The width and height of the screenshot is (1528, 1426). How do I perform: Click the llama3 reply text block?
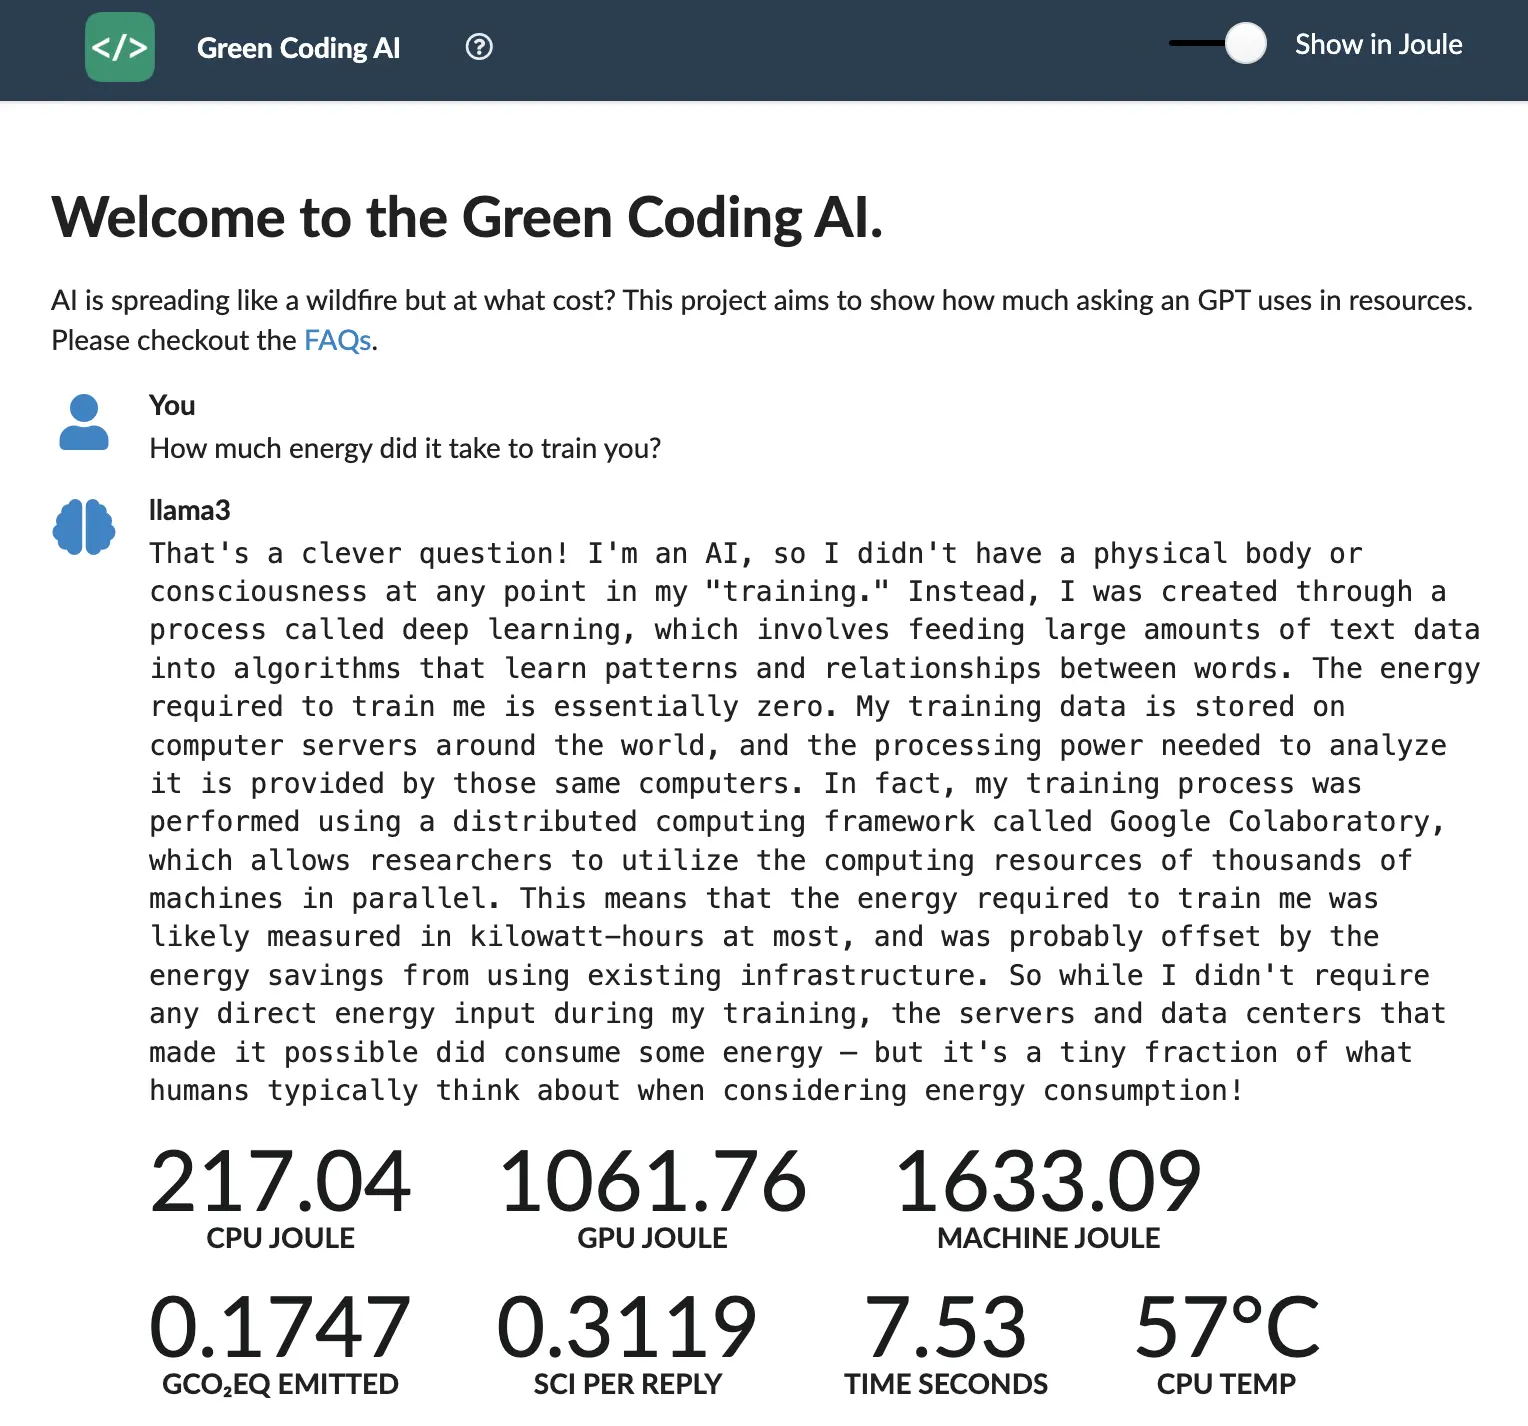[x=814, y=821]
